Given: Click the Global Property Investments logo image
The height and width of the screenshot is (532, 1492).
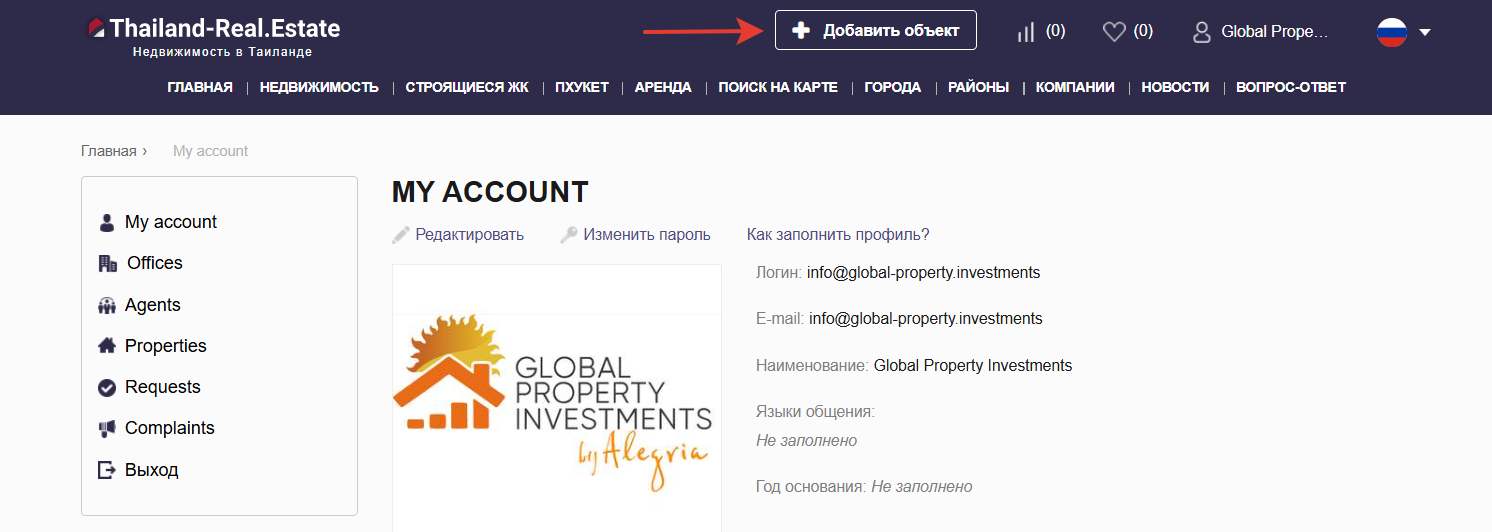Looking at the screenshot, I should (x=556, y=400).
